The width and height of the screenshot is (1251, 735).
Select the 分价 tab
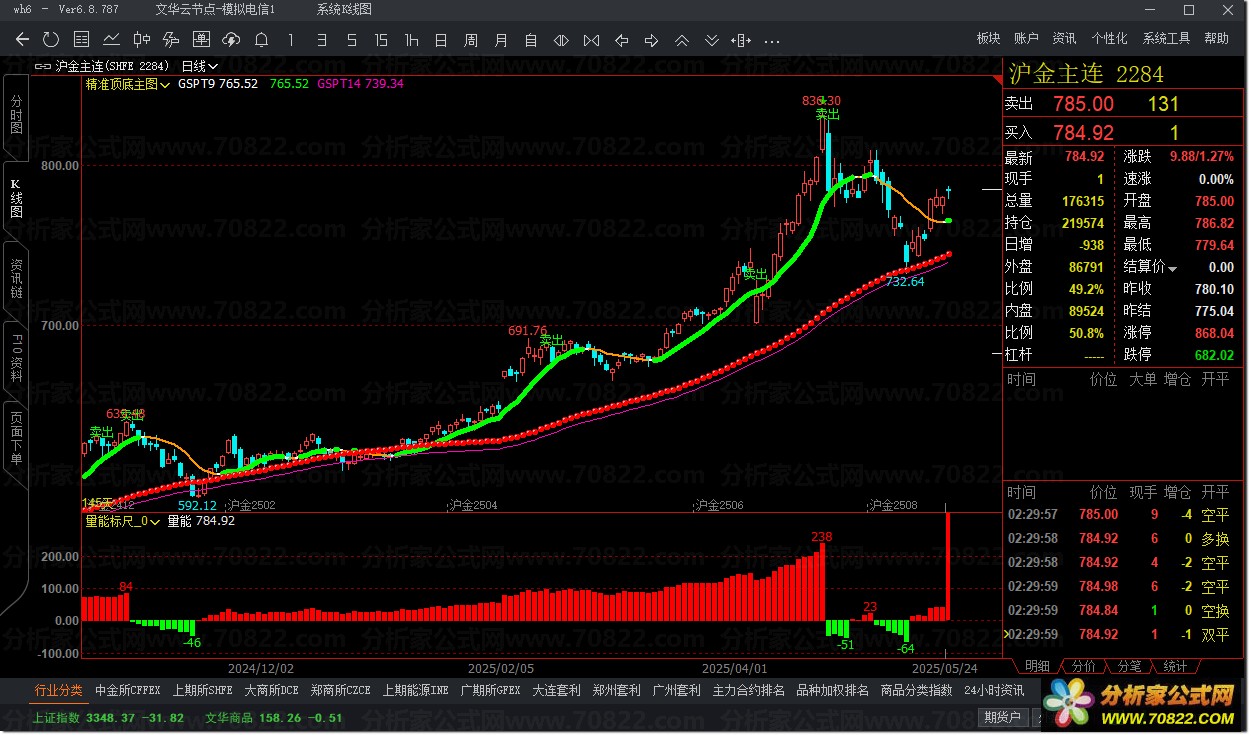pos(1083,666)
